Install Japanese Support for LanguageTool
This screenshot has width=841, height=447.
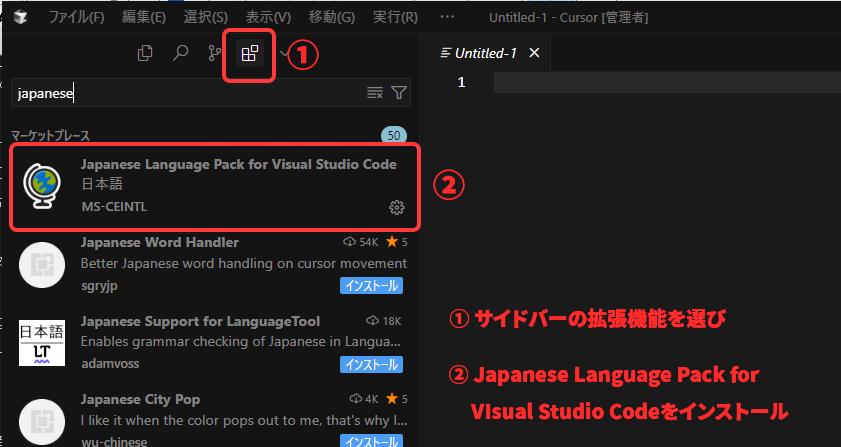coord(371,364)
